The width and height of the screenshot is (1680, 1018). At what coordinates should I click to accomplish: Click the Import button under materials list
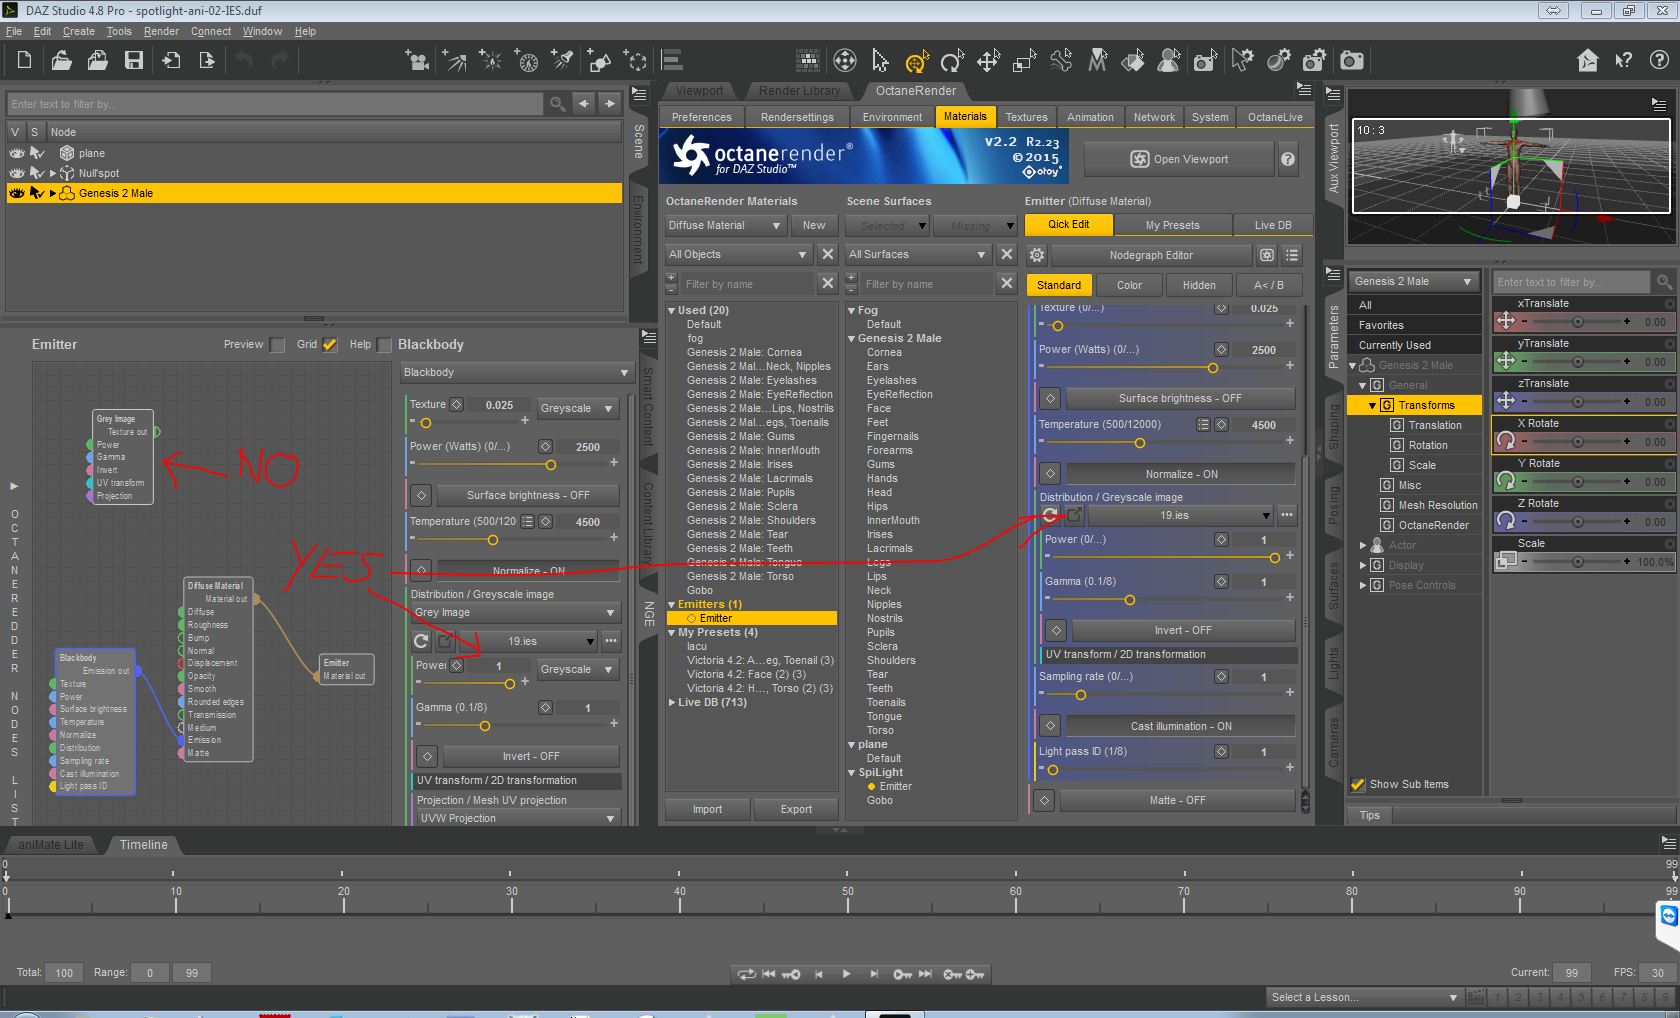(x=707, y=810)
